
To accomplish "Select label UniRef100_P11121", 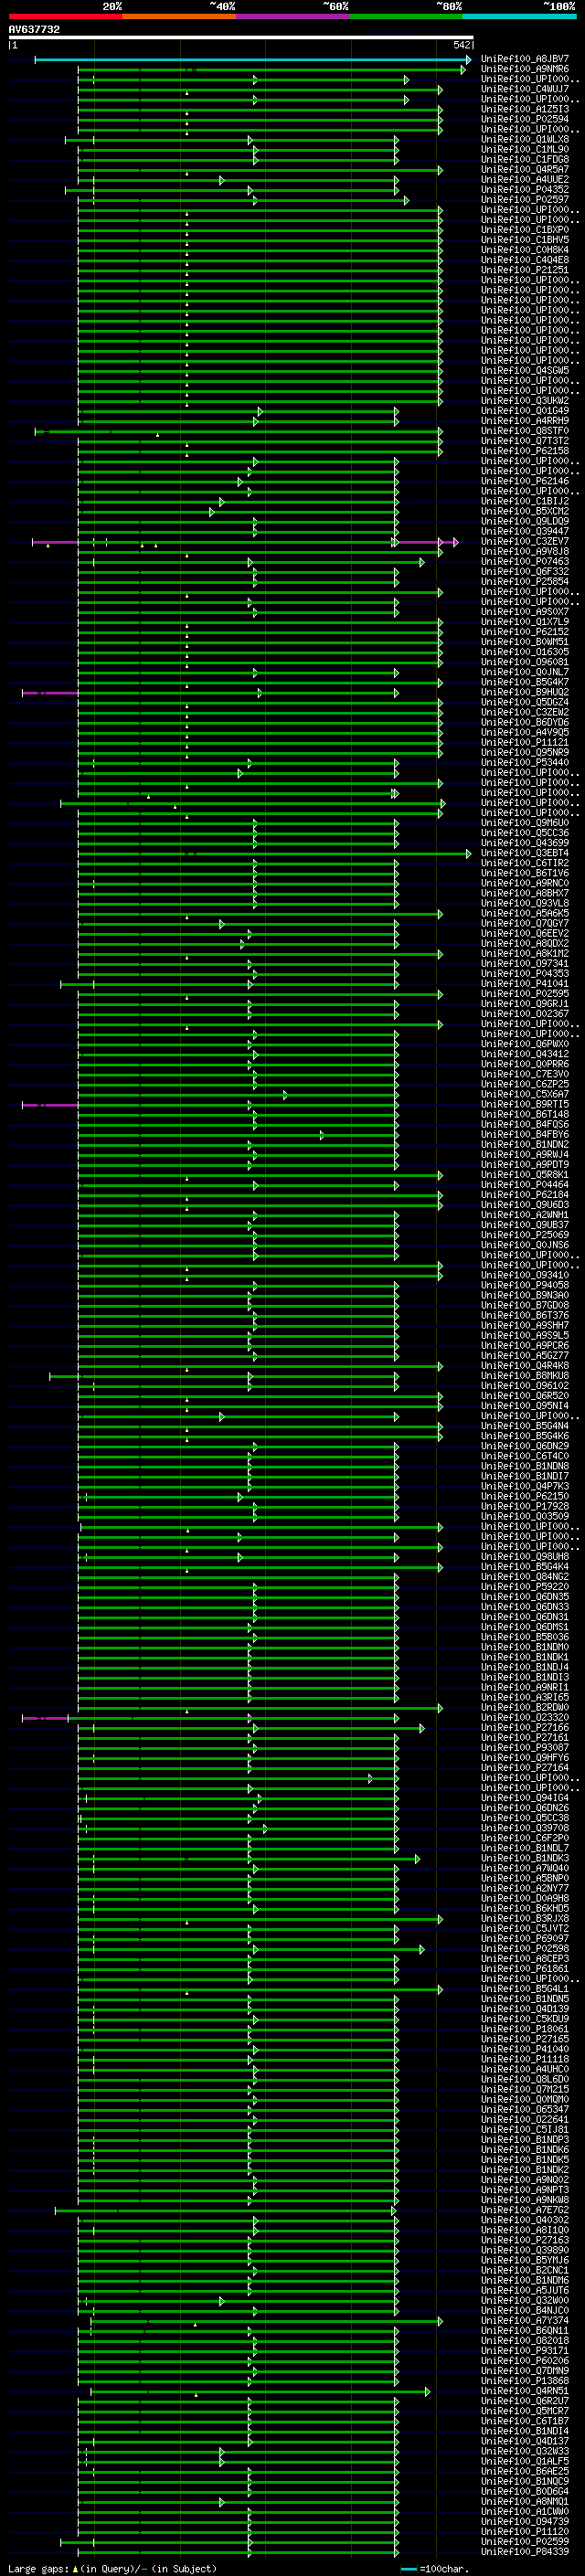I will point(525,743).
